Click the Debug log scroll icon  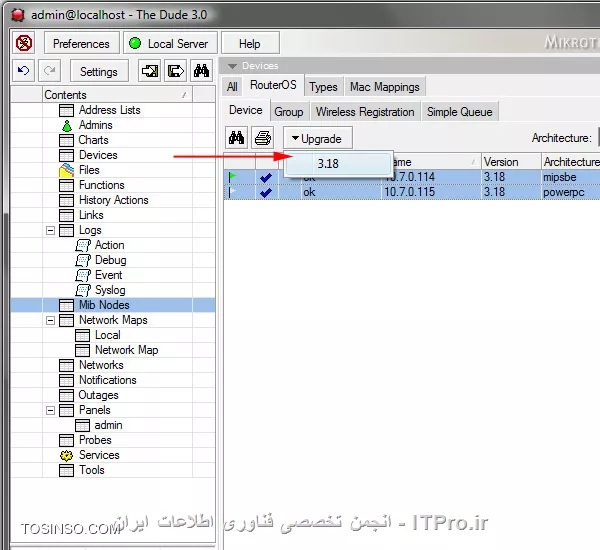pos(83,261)
